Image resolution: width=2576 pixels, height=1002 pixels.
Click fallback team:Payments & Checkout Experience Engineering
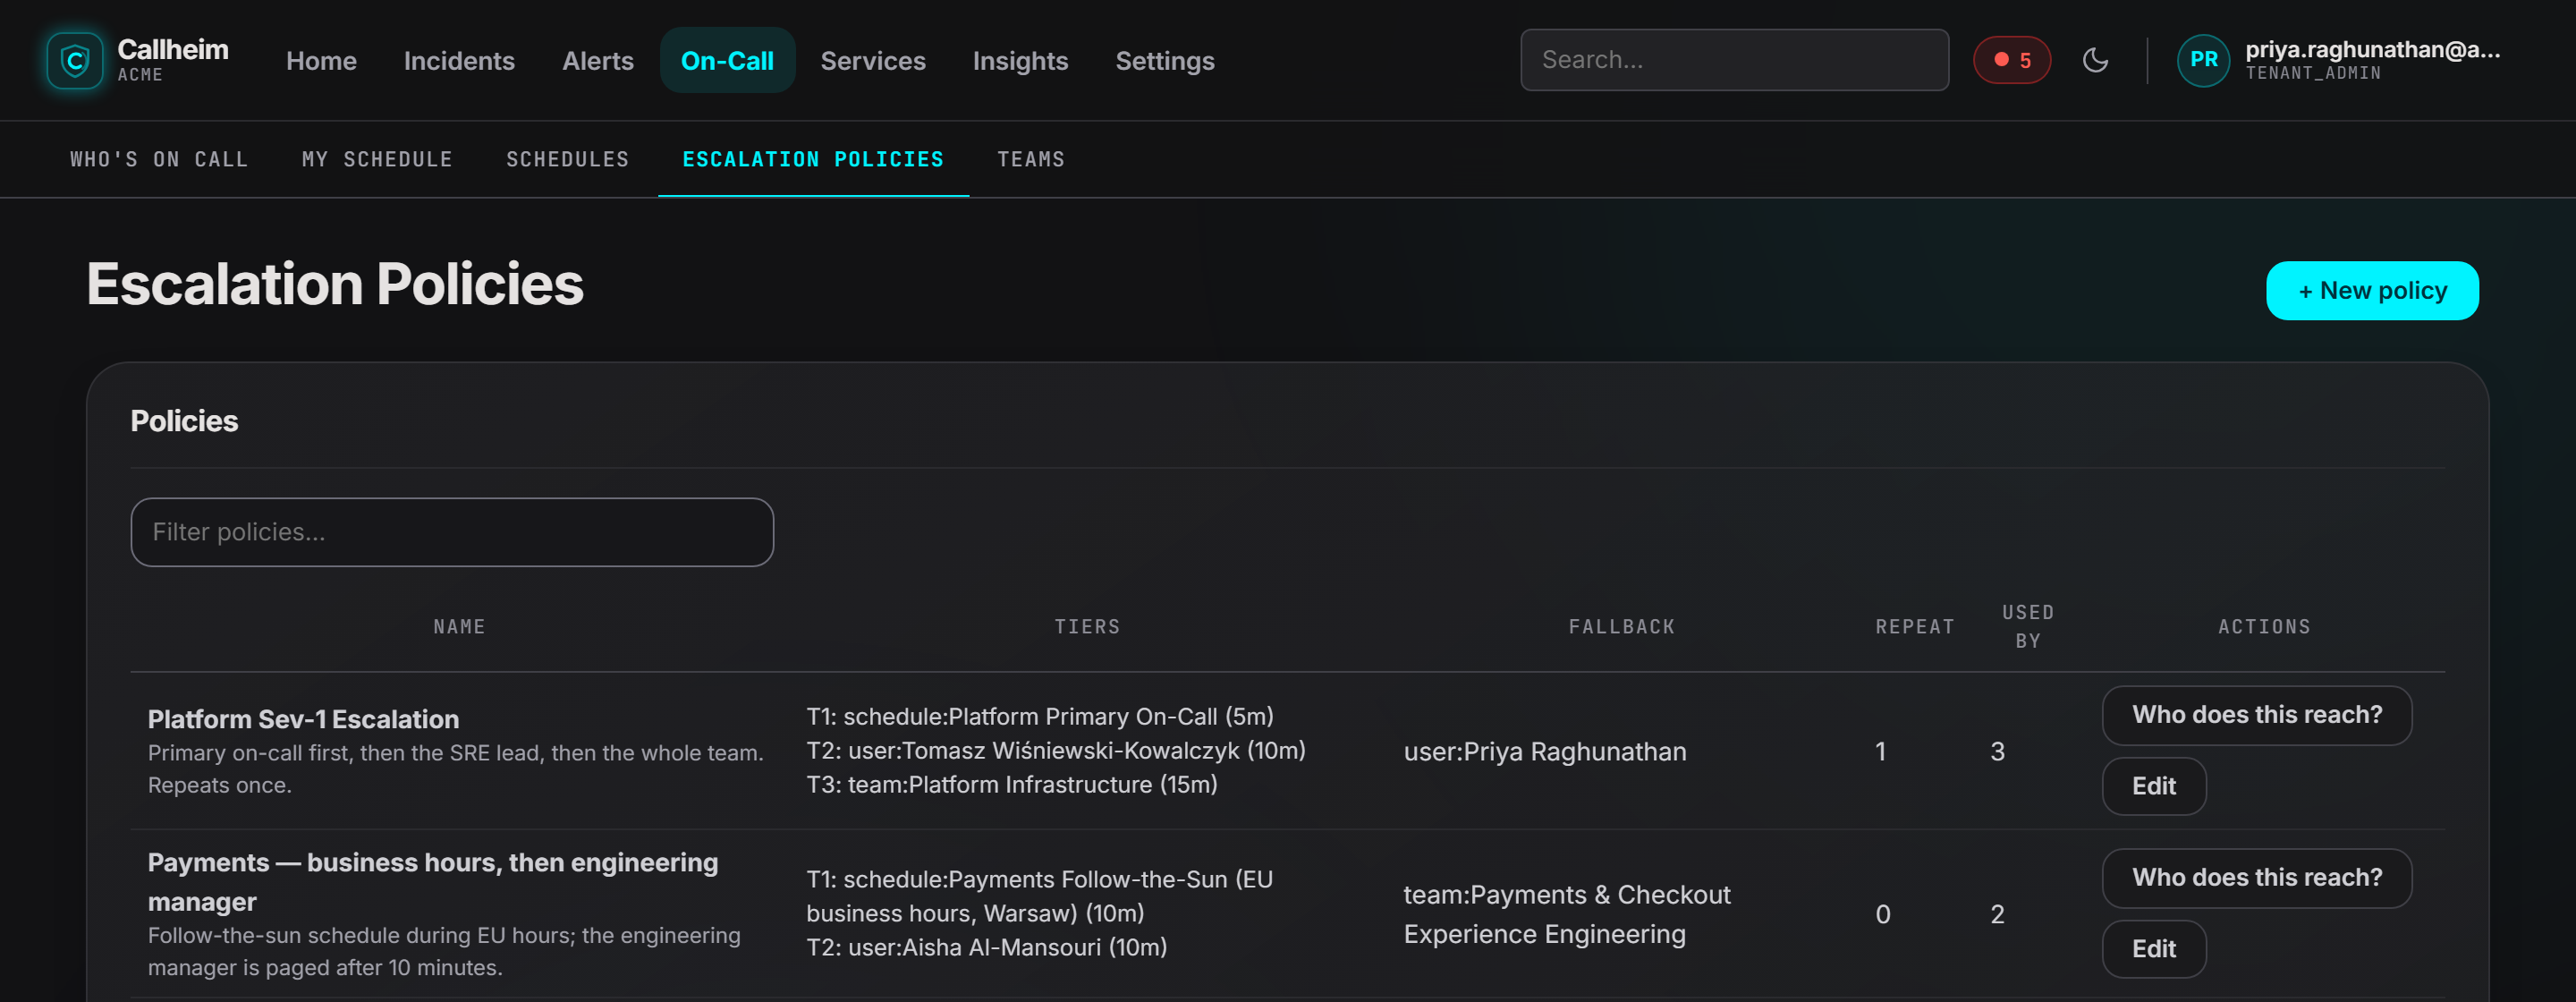click(1566, 914)
